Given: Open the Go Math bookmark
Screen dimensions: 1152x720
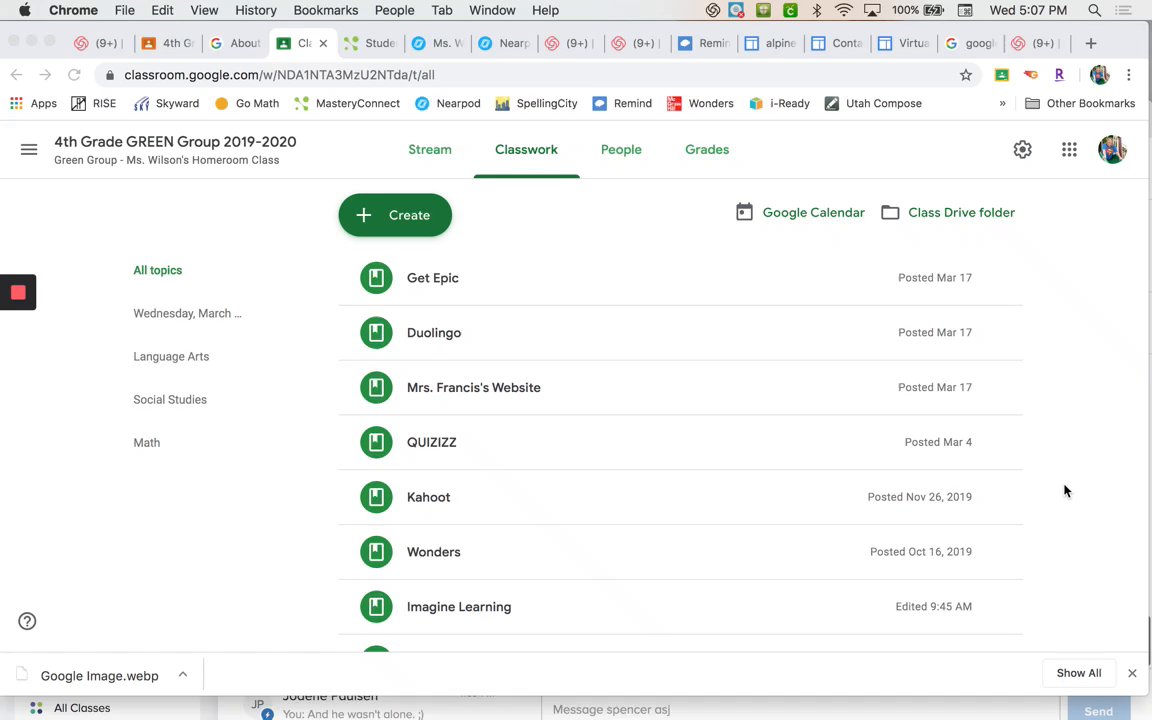Looking at the screenshot, I should click(247, 104).
